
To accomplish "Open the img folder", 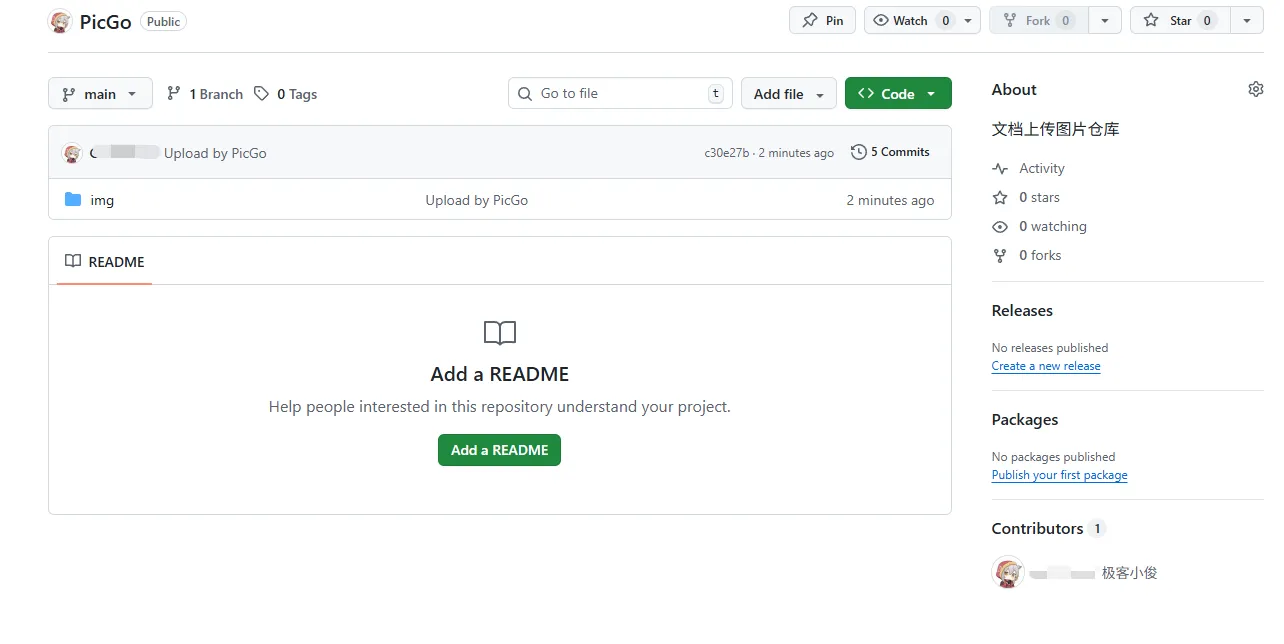I will click(x=102, y=200).
